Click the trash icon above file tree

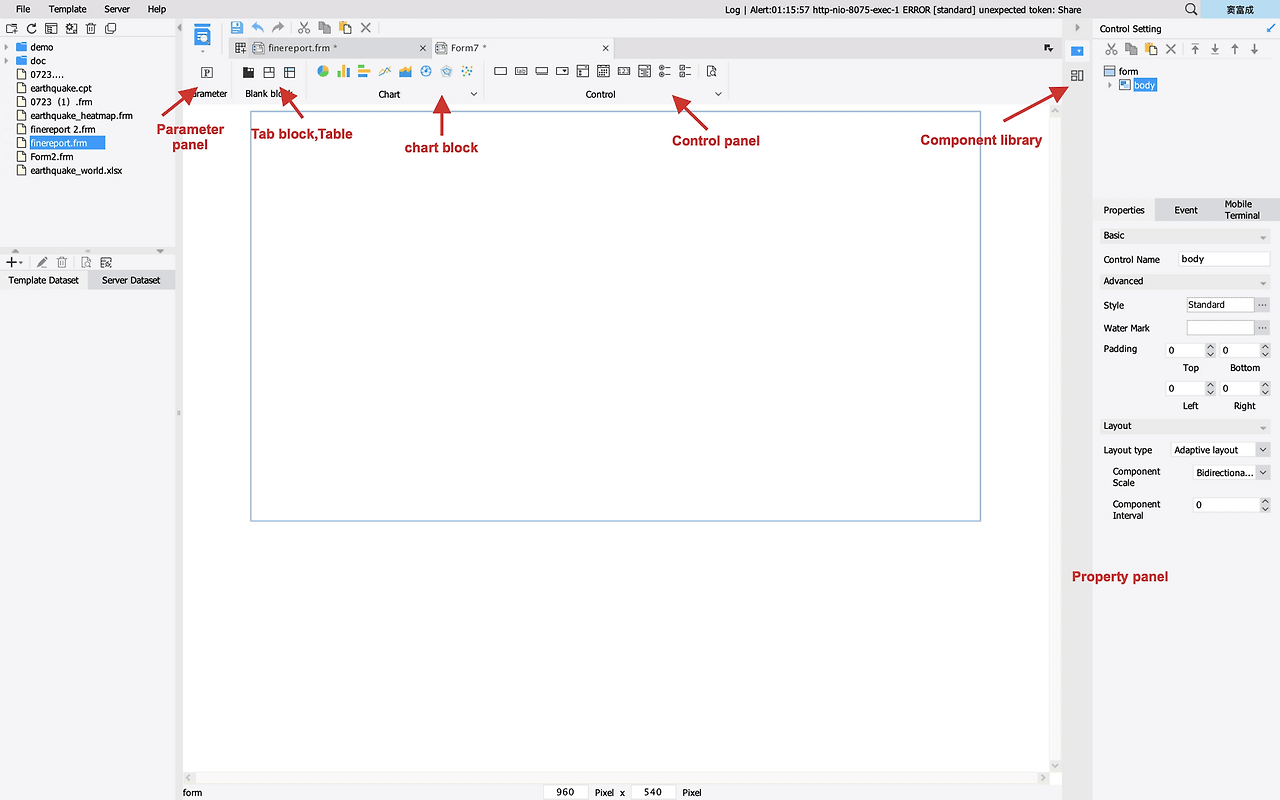point(90,29)
